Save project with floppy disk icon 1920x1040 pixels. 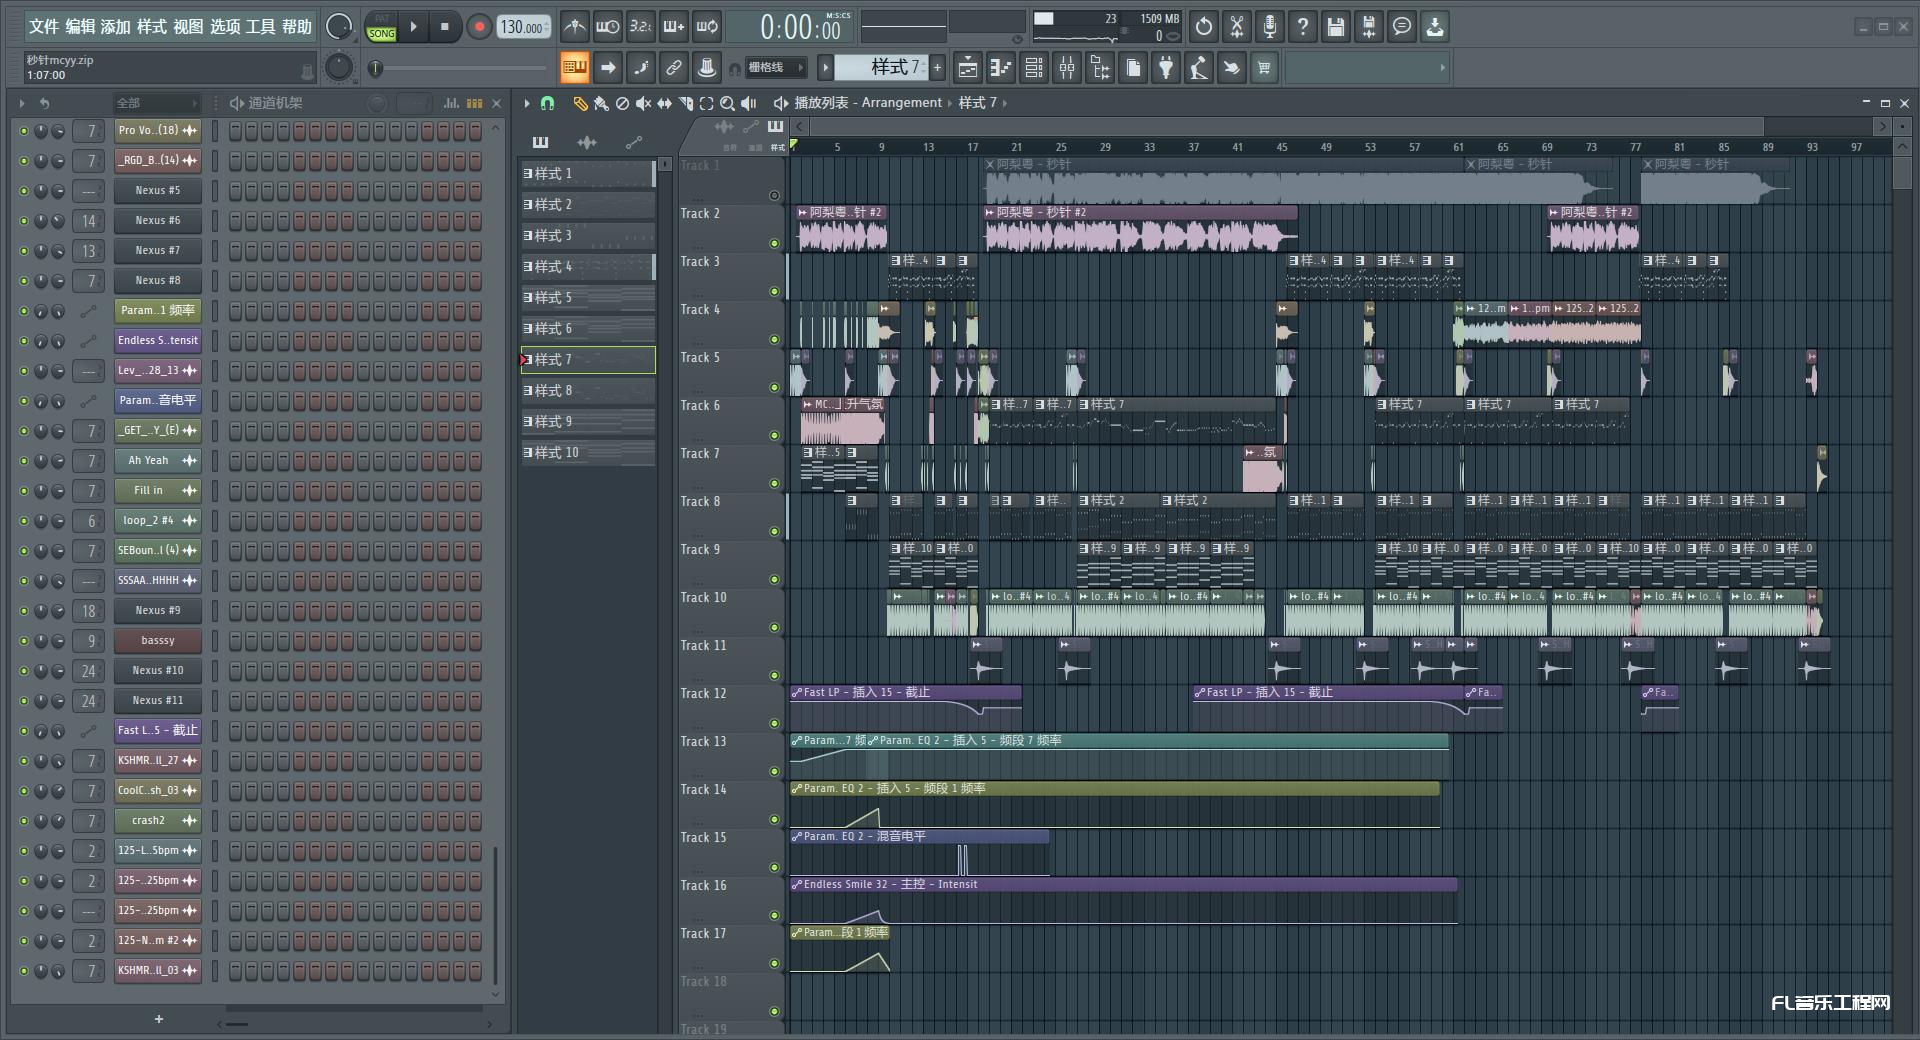(1336, 27)
